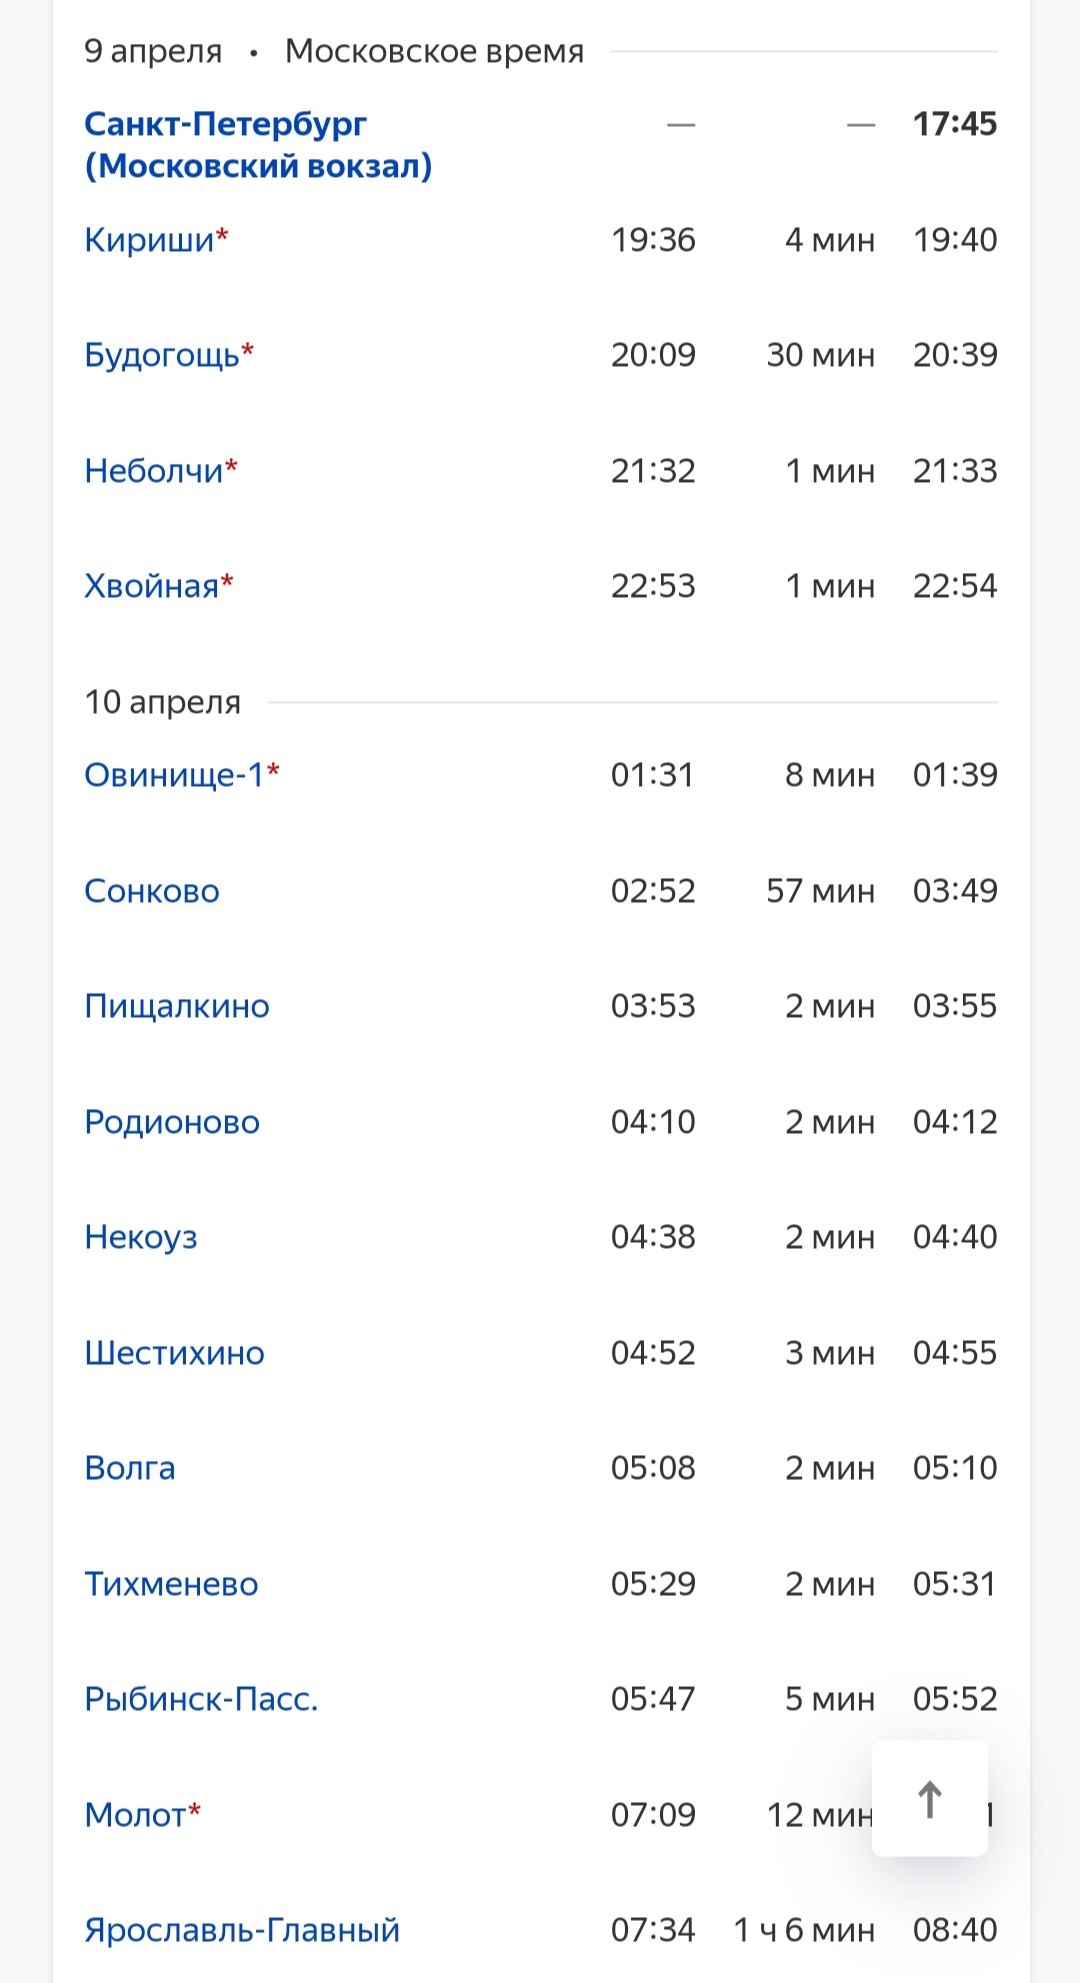Open the Некоуз station link
Screen dimensions: 1080x1983
click(141, 1237)
